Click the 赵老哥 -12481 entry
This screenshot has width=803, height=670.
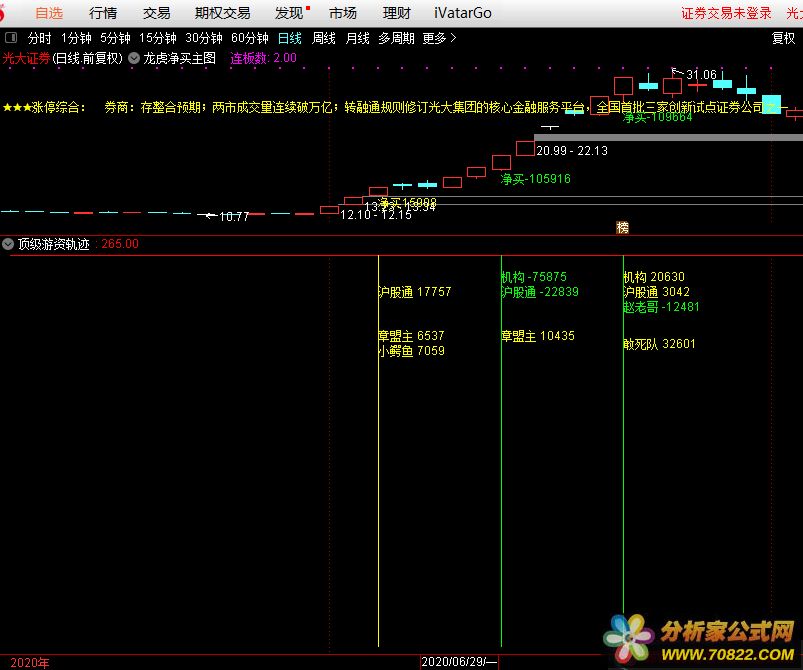[x=661, y=307]
